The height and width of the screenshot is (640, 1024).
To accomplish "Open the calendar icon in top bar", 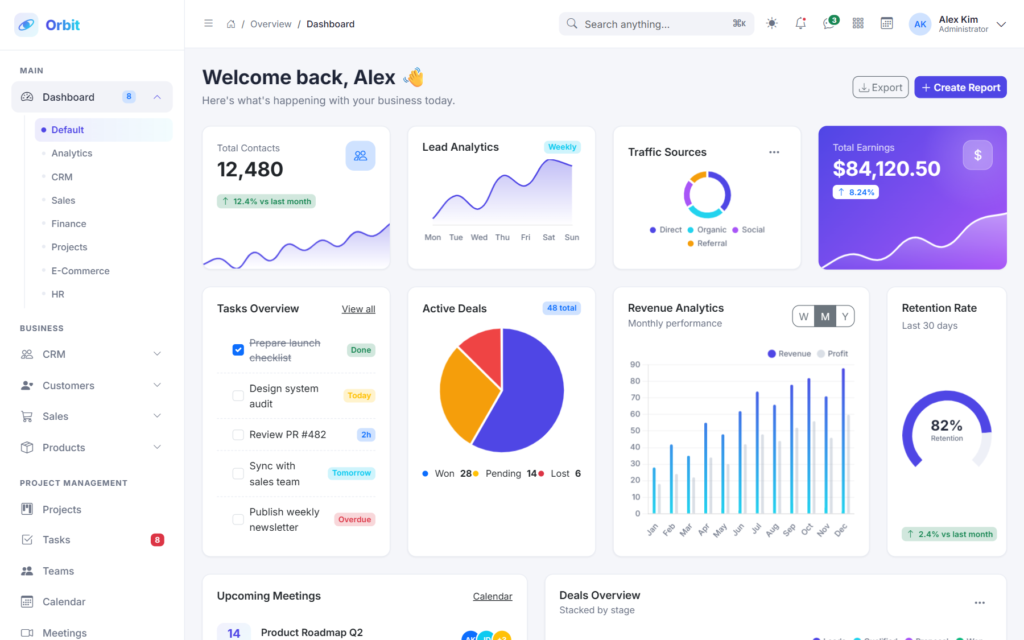I will [x=887, y=24].
